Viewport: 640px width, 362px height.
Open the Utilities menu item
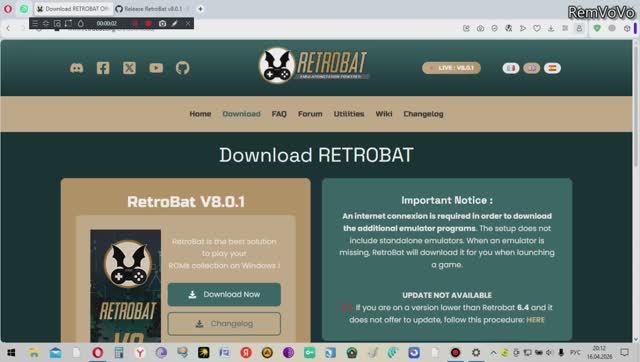click(x=349, y=114)
